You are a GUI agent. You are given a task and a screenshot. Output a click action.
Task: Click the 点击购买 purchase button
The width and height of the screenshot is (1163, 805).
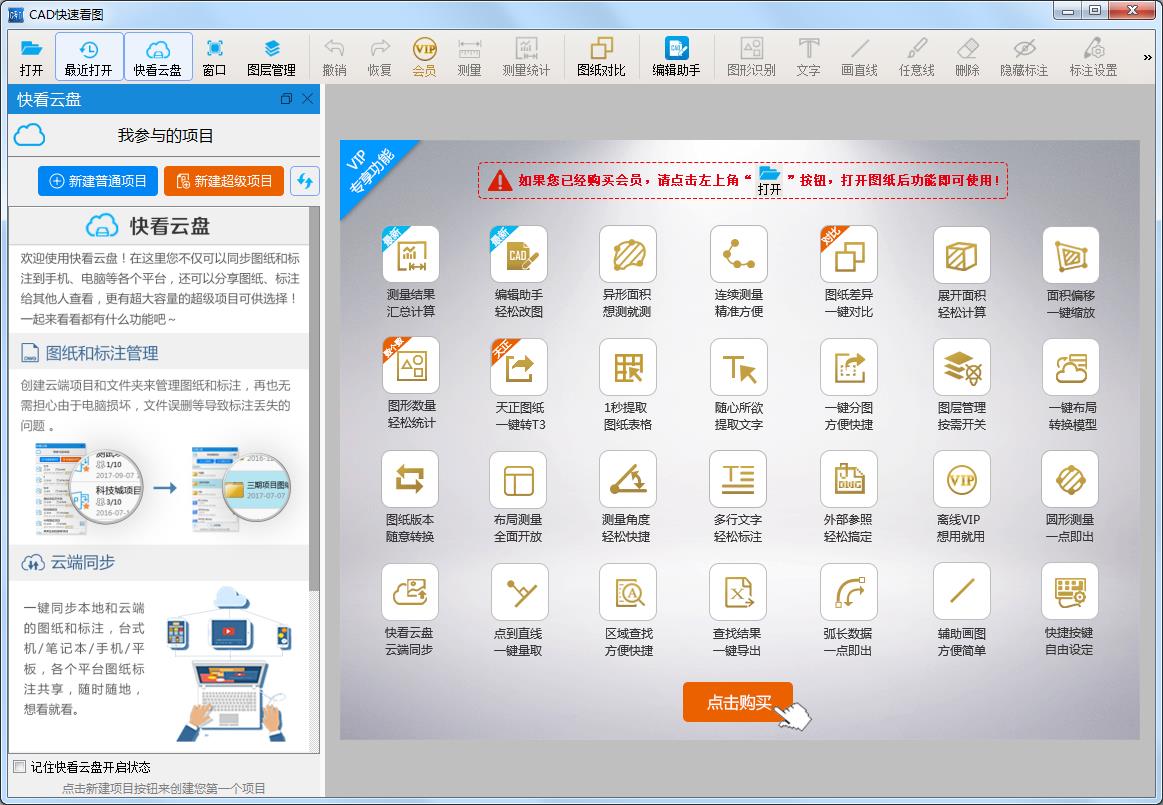[x=738, y=702]
